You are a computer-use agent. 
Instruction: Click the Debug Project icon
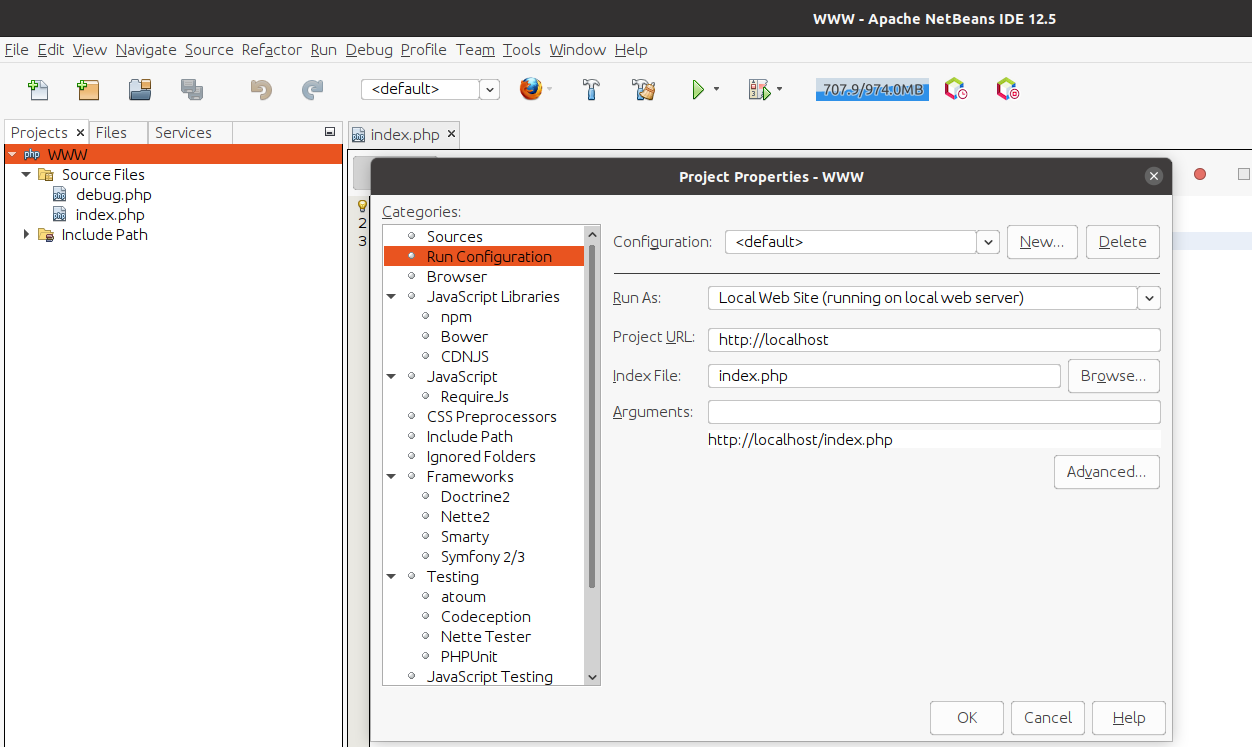click(759, 90)
